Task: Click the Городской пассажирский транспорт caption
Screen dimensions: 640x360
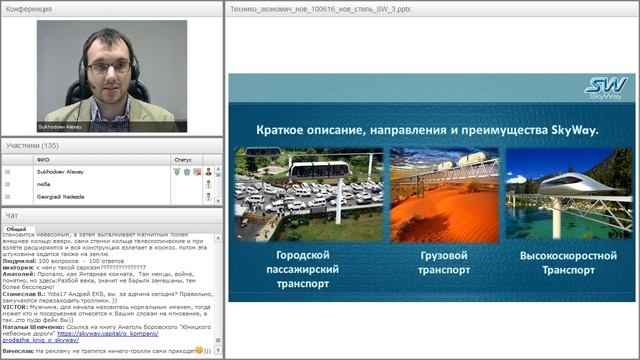Action: (x=303, y=269)
